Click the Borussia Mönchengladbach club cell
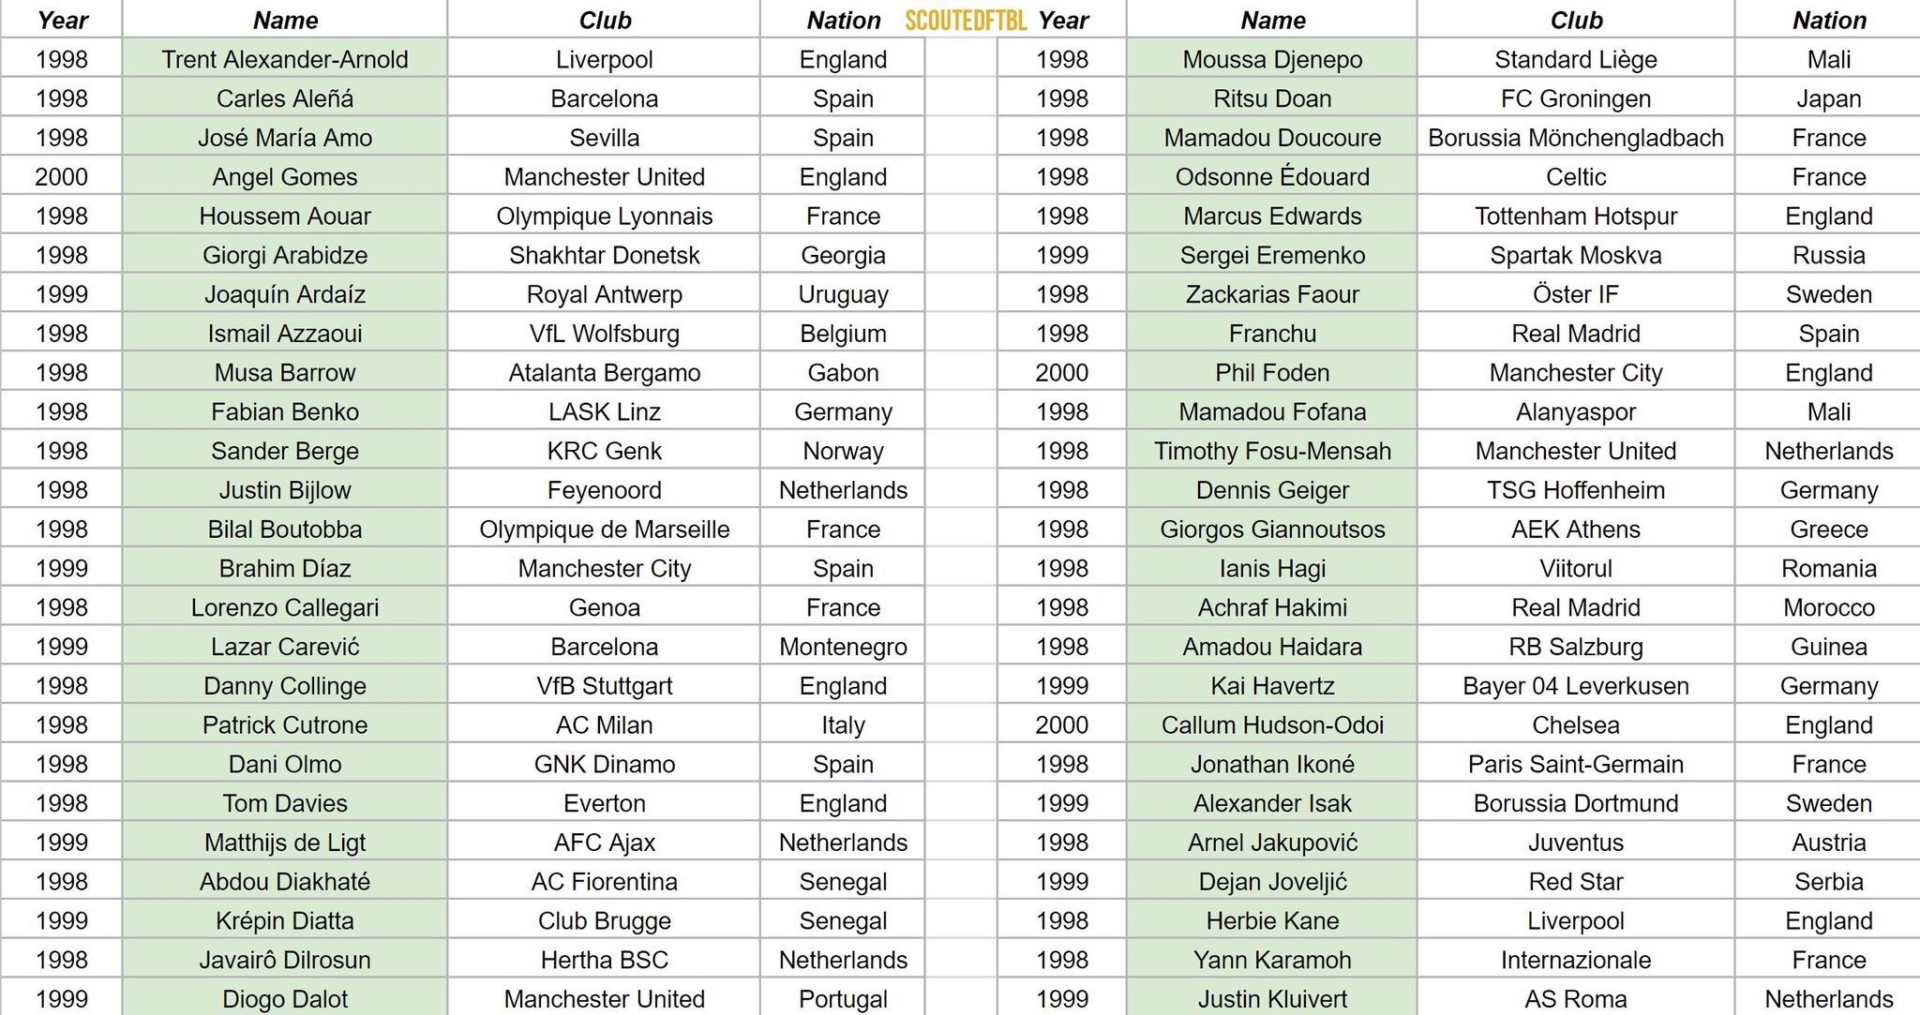 click(x=1575, y=138)
